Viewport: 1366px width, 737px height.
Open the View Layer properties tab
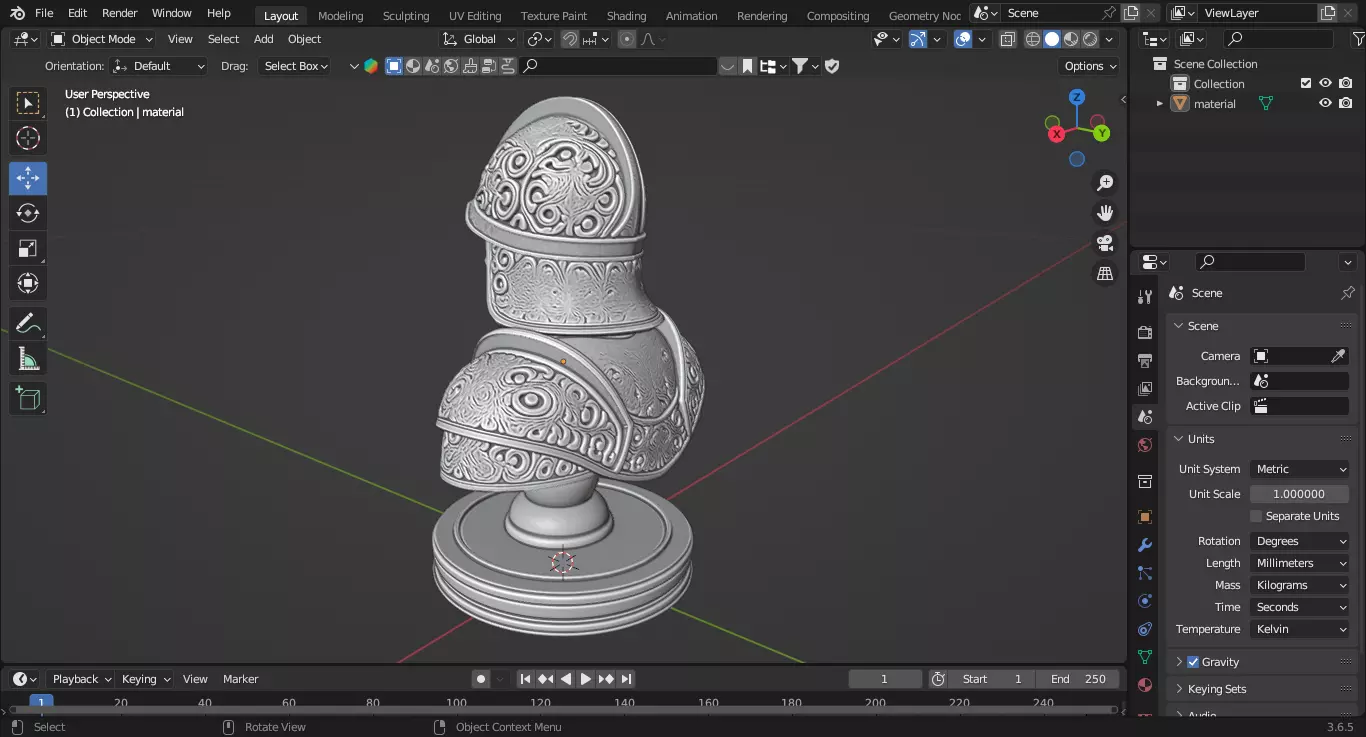coord(1145,388)
